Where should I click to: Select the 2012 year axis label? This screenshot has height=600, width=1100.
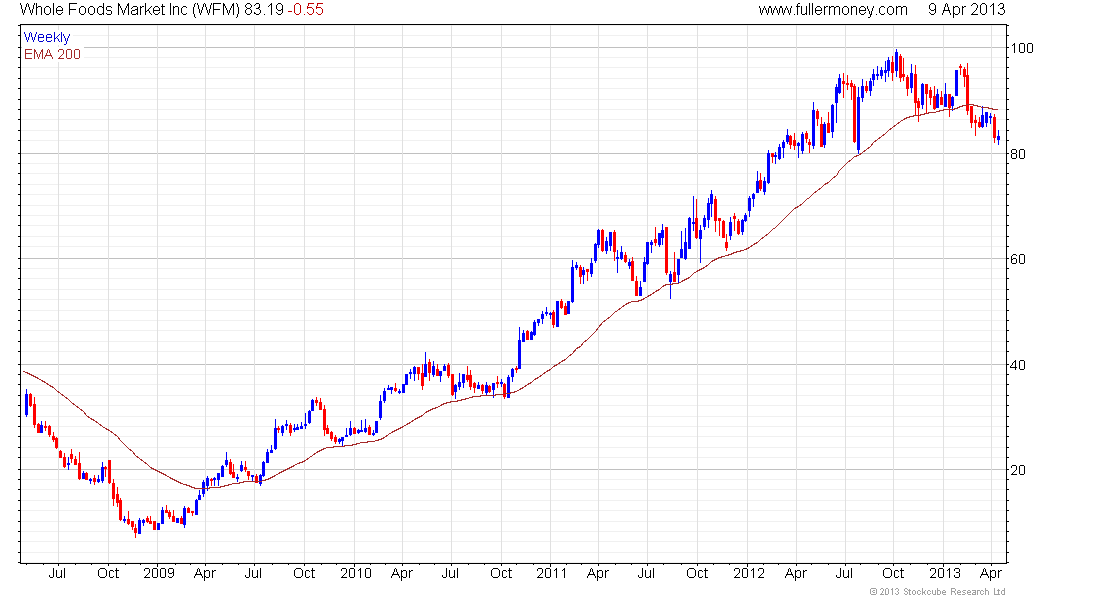(x=749, y=573)
